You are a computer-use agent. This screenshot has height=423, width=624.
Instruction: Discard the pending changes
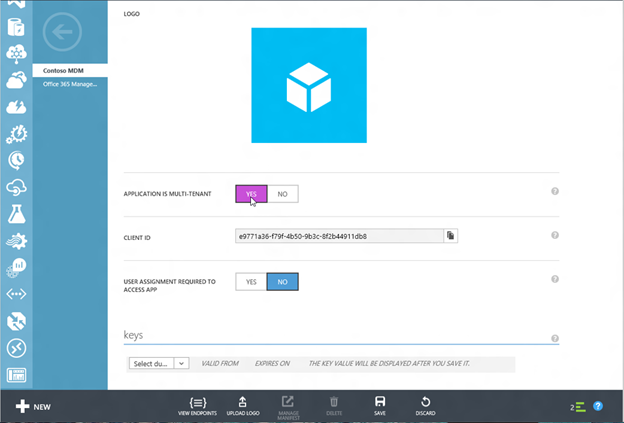(426, 403)
